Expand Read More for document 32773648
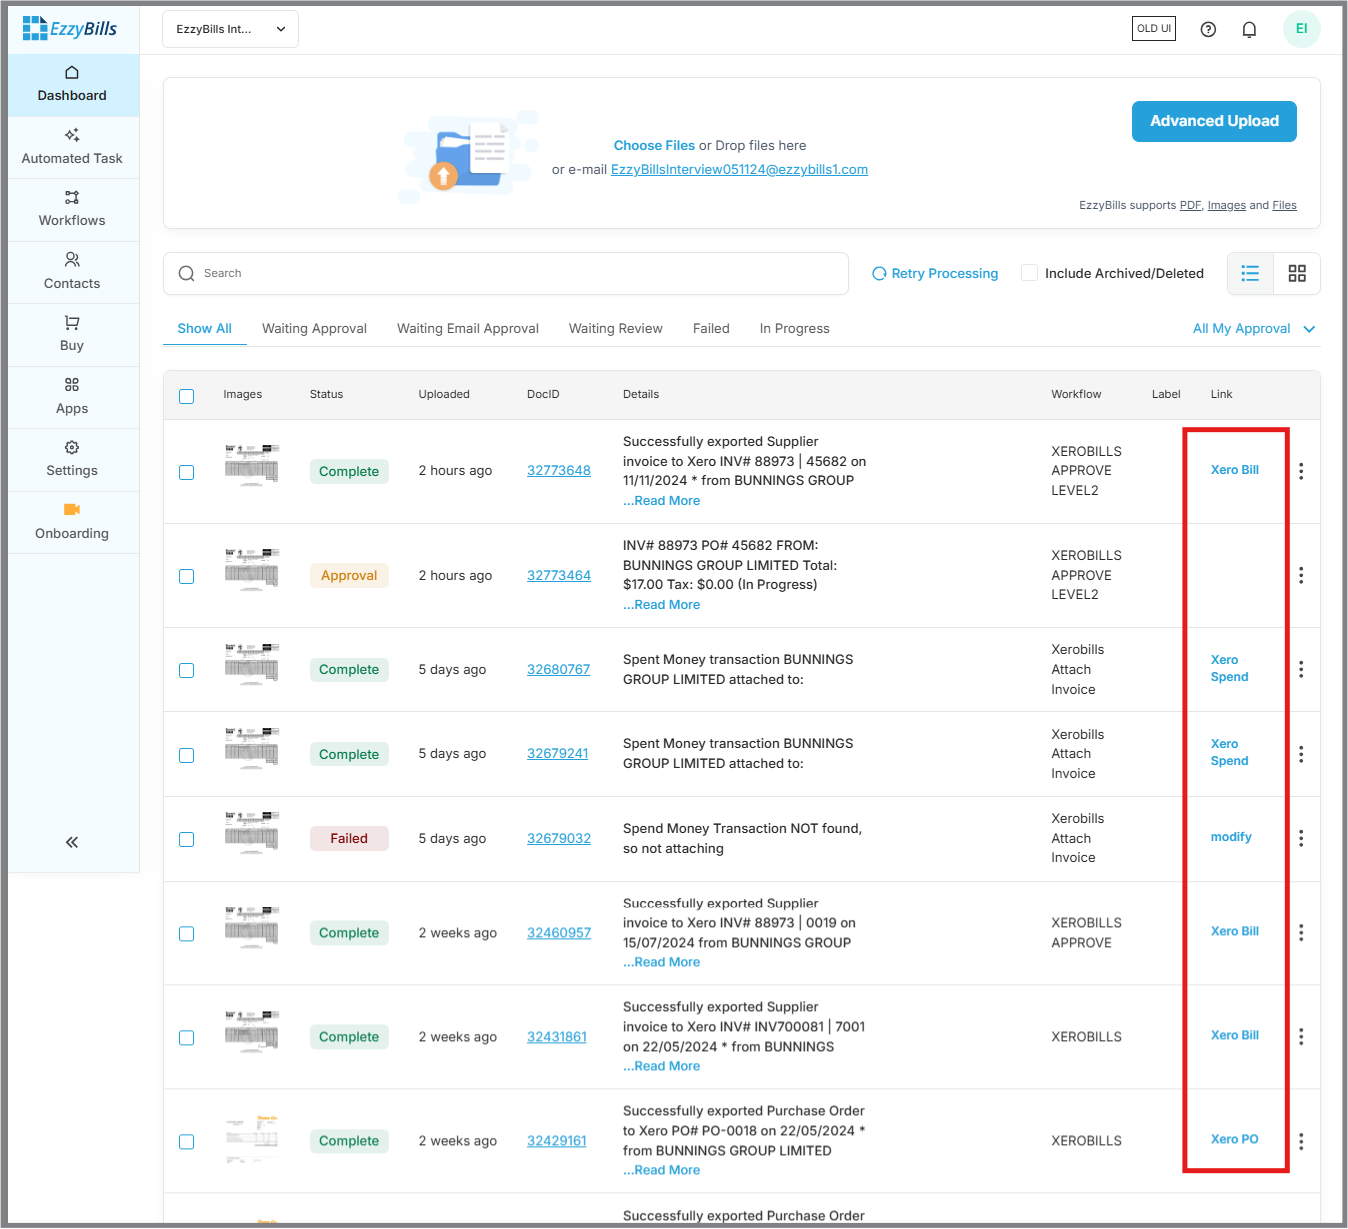The height and width of the screenshot is (1229, 1348). click(662, 501)
